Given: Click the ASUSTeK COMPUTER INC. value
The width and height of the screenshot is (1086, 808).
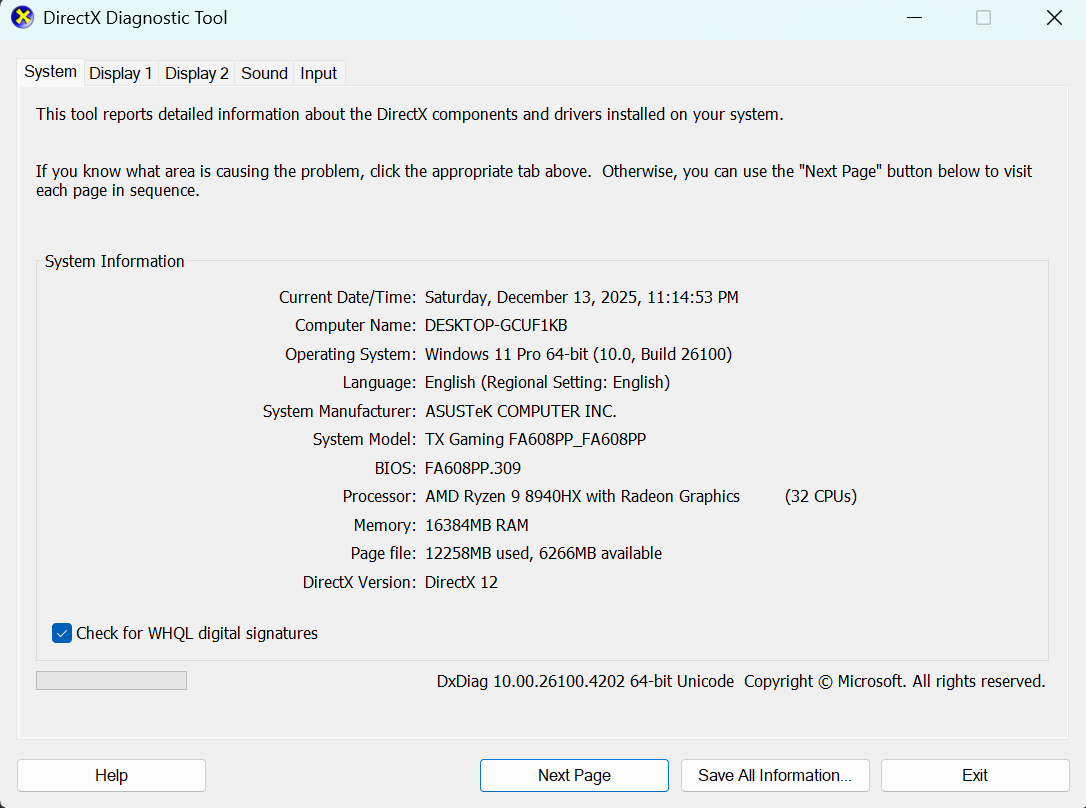Looking at the screenshot, I should tap(520, 411).
